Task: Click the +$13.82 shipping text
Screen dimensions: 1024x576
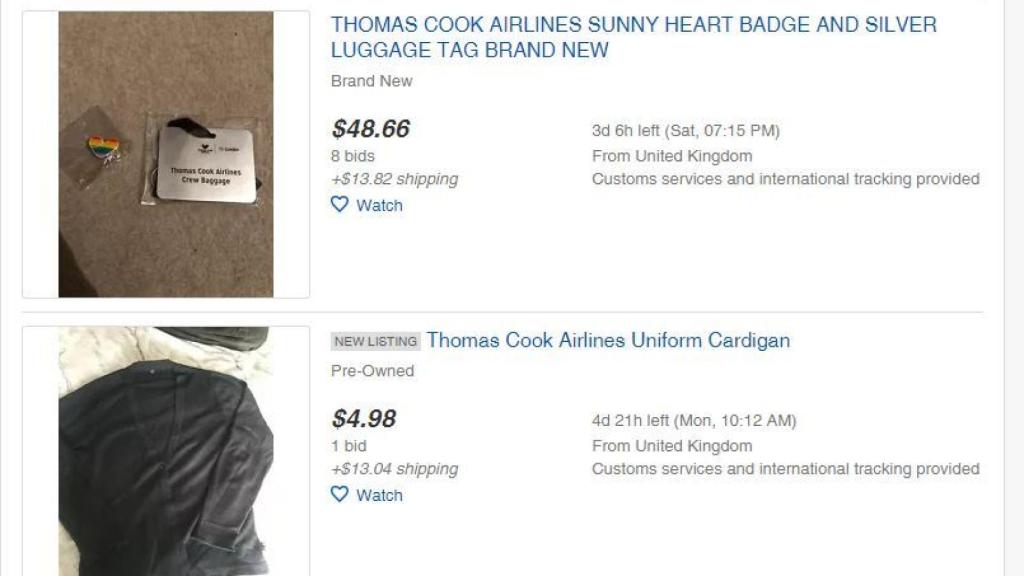Action: click(x=394, y=179)
